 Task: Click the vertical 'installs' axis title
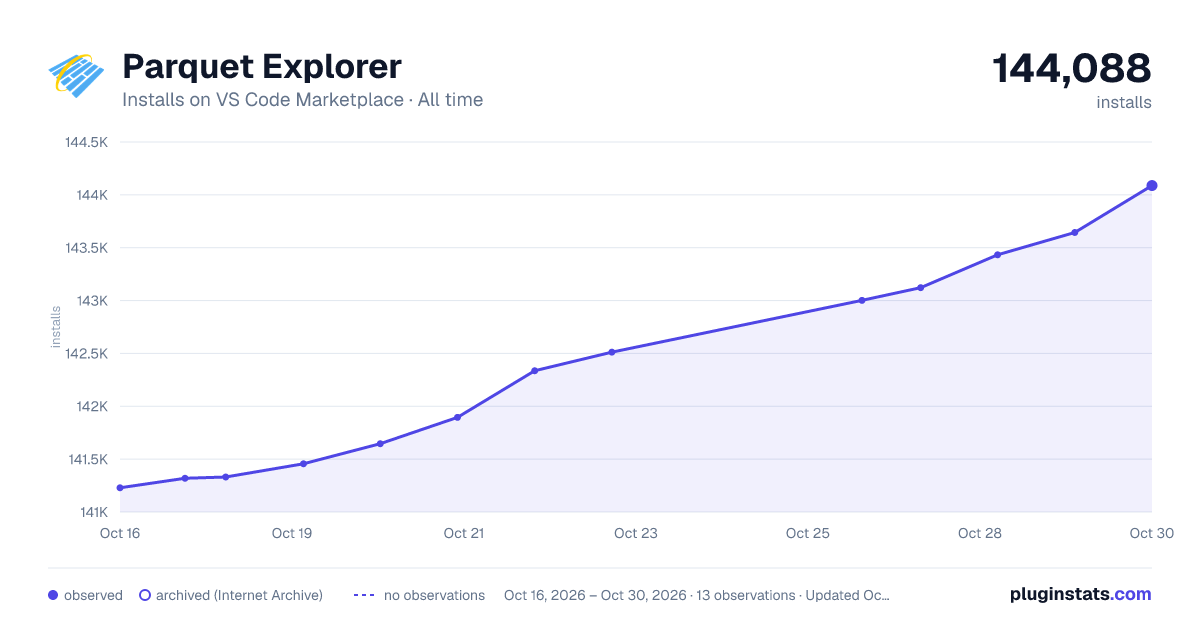pos(56,327)
